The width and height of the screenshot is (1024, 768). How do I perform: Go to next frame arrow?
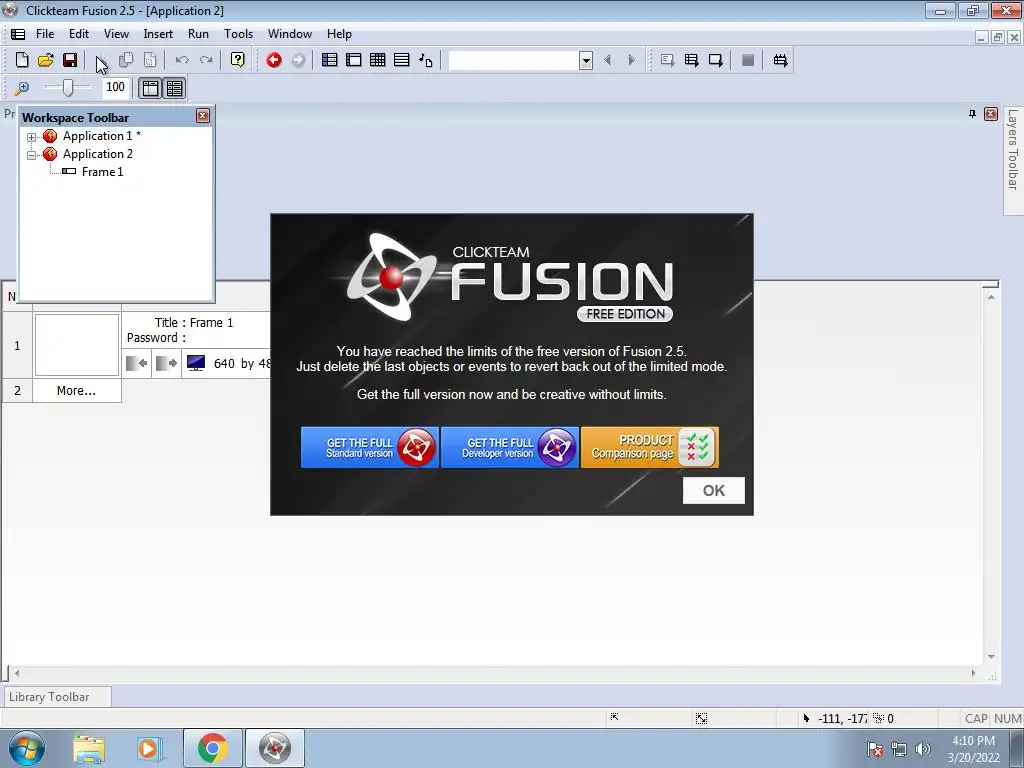click(632, 60)
